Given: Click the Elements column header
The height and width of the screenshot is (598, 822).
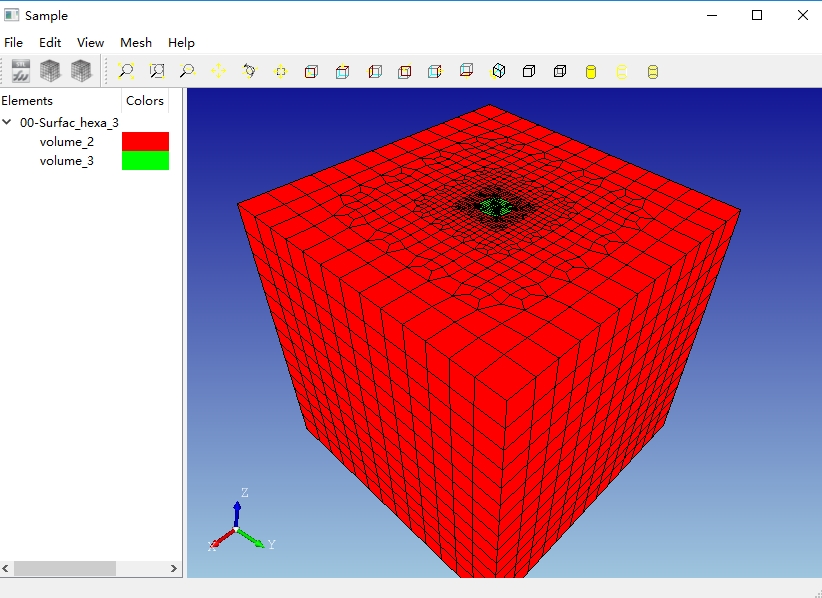Looking at the screenshot, I should click(28, 100).
